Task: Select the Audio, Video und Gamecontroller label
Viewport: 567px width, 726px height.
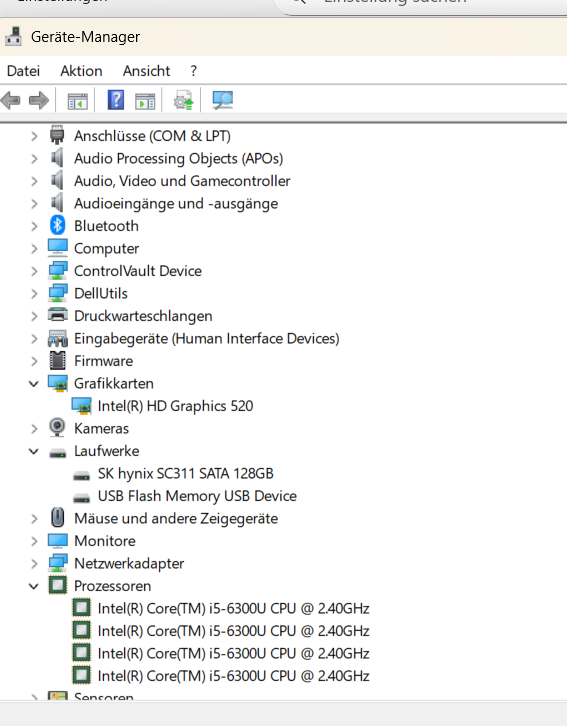Action: point(182,181)
